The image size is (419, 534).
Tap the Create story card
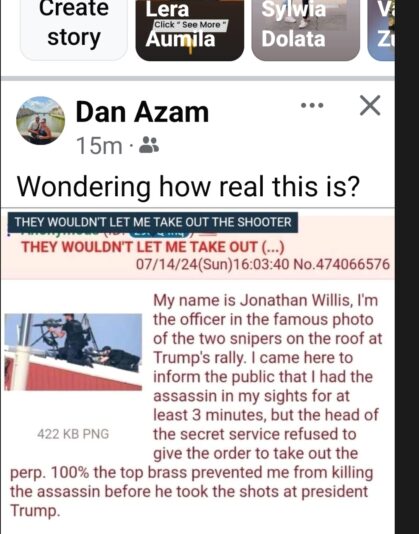click(x=74, y=30)
